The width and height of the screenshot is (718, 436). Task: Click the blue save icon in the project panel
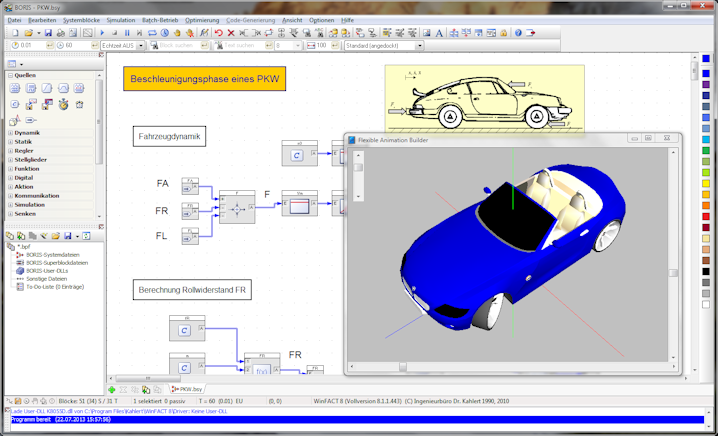point(68,236)
